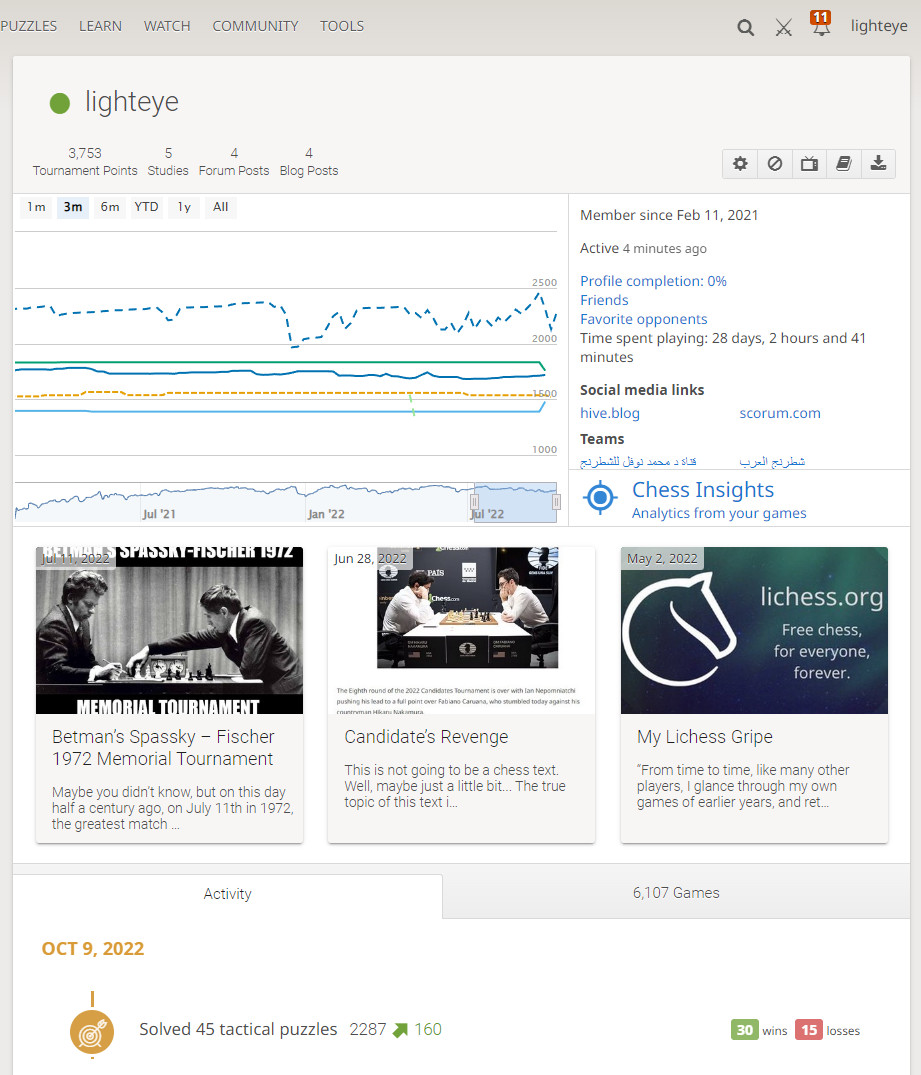Set rating chart range to 1y

184,207
